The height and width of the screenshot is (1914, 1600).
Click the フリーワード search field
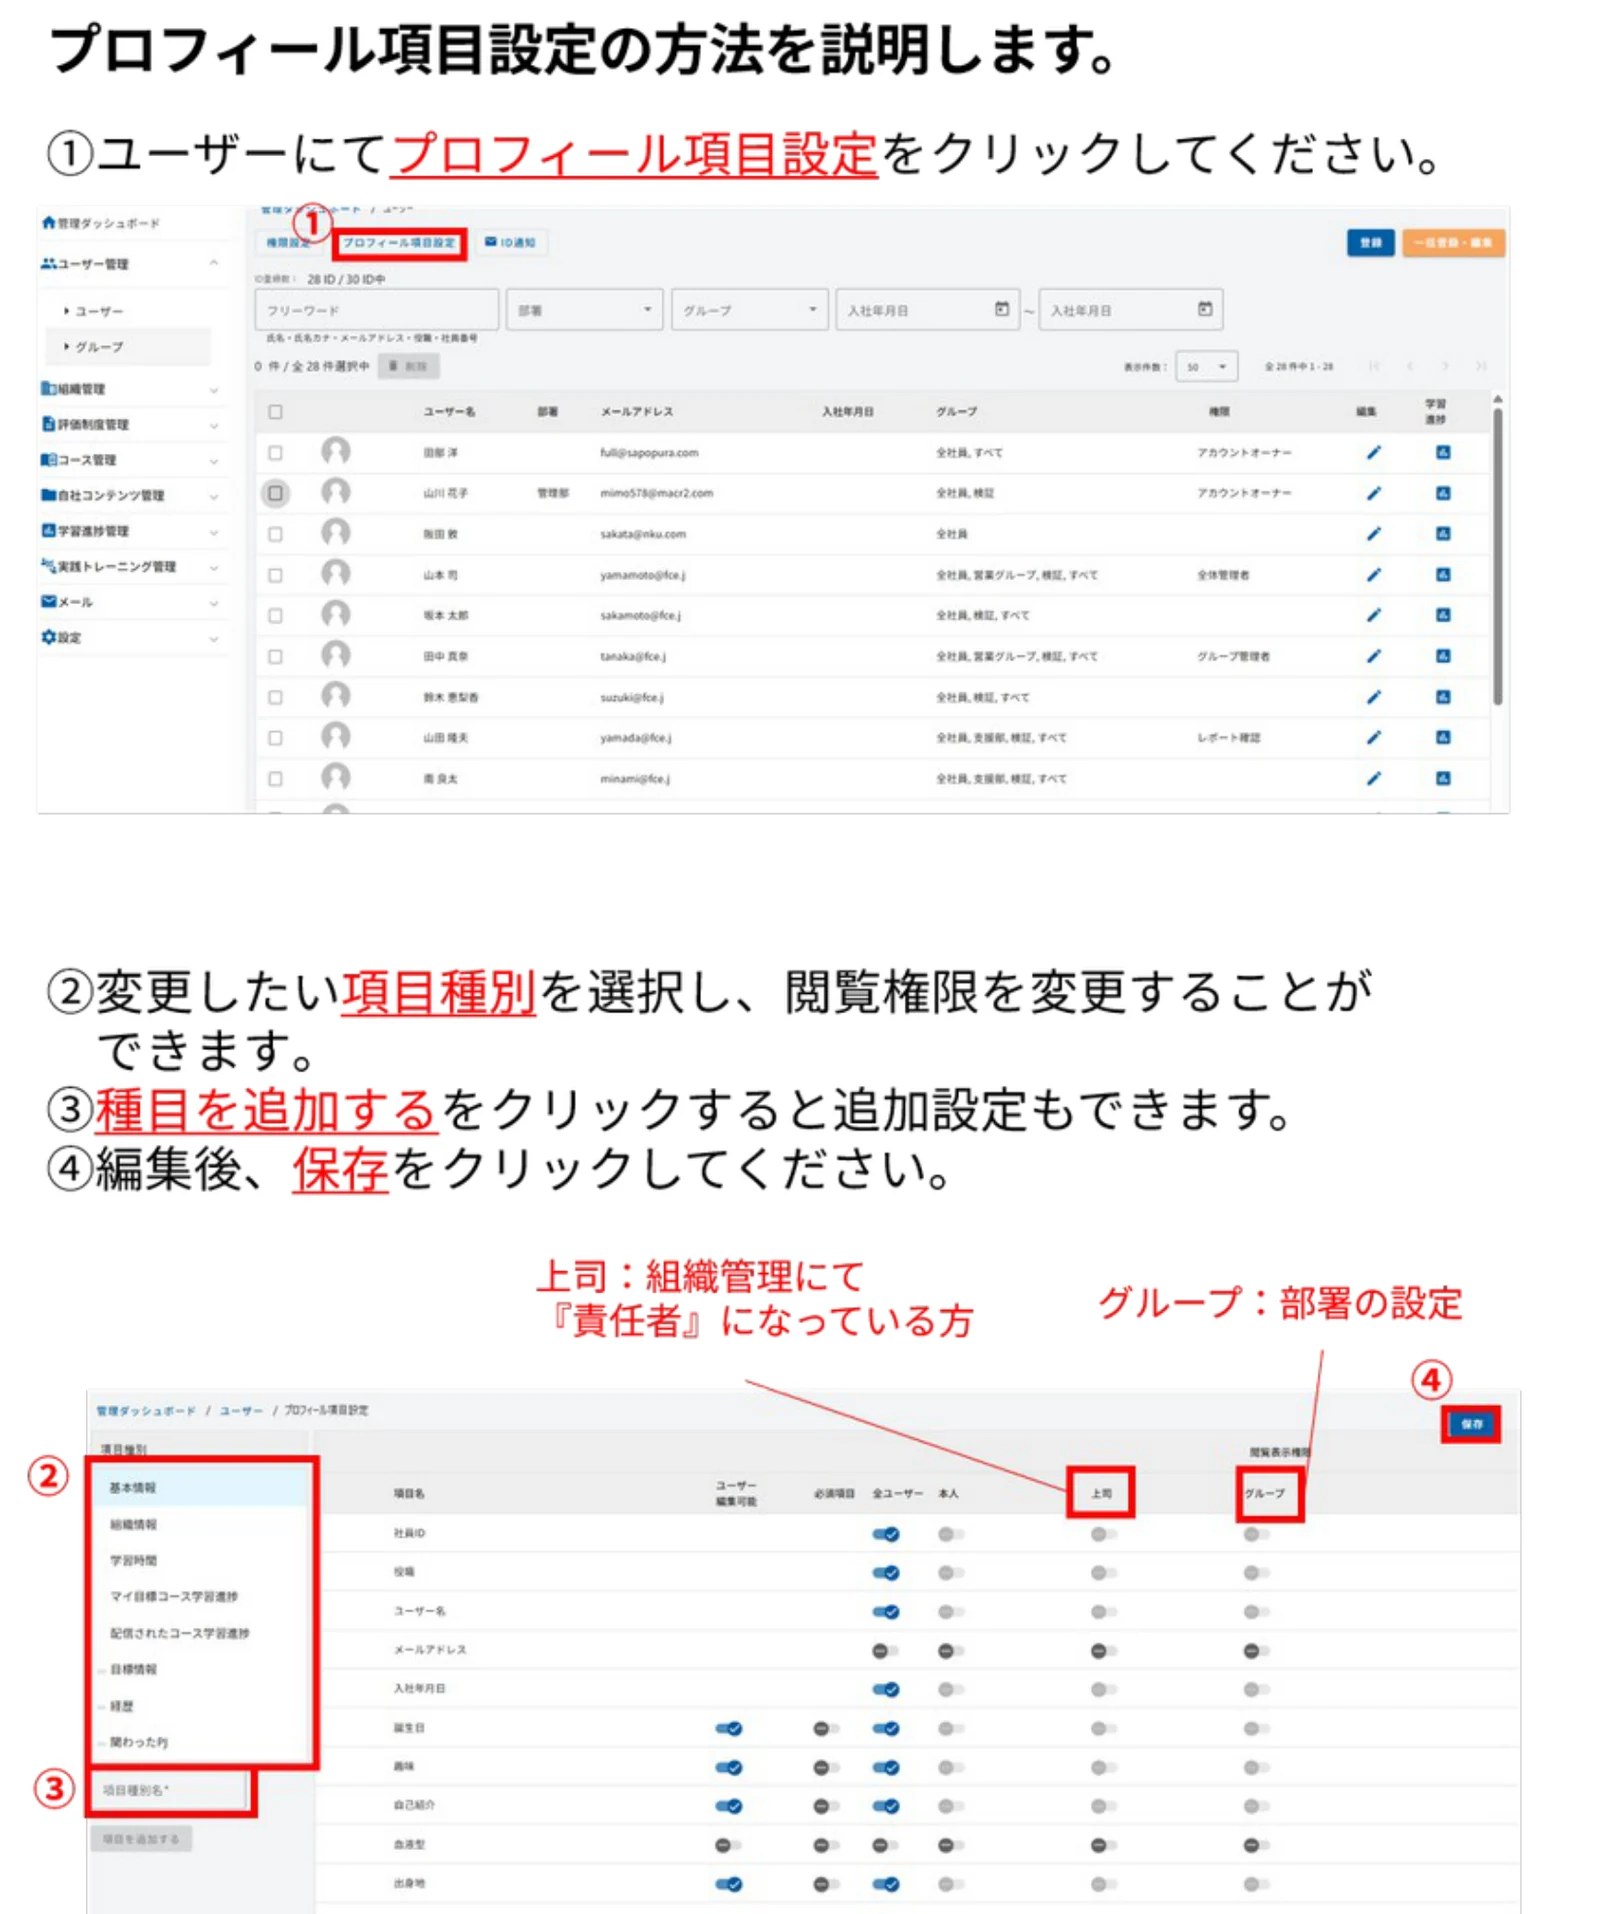pyautogui.click(x=377, y=310)
